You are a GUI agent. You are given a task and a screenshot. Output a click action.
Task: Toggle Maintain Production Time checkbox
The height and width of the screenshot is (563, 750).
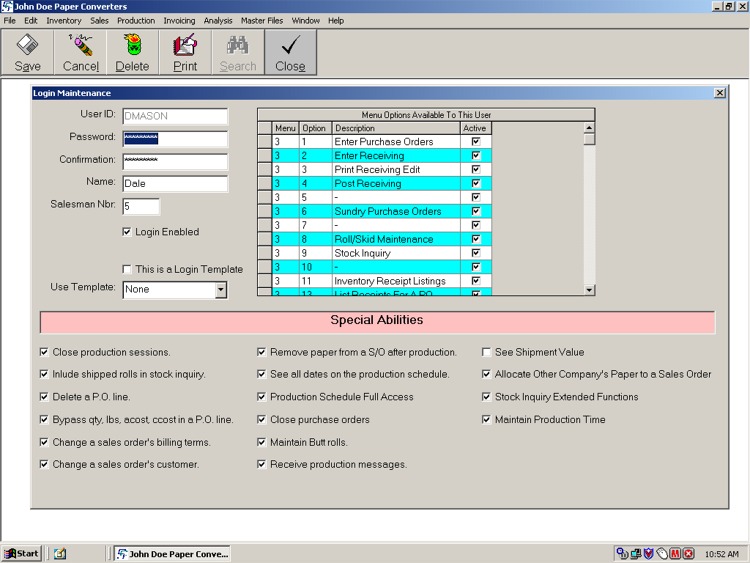[x=486, y=419]
